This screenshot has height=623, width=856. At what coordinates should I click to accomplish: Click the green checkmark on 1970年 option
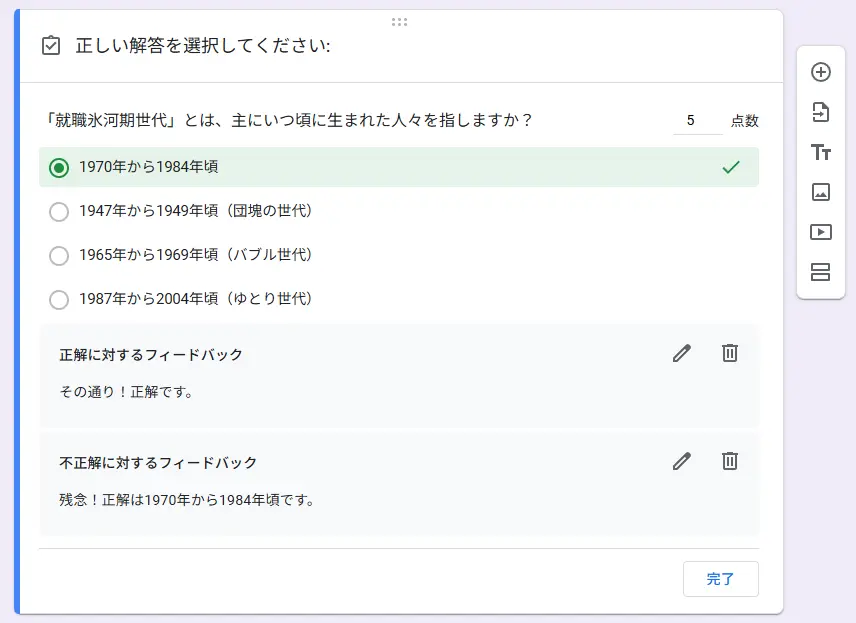731,167
